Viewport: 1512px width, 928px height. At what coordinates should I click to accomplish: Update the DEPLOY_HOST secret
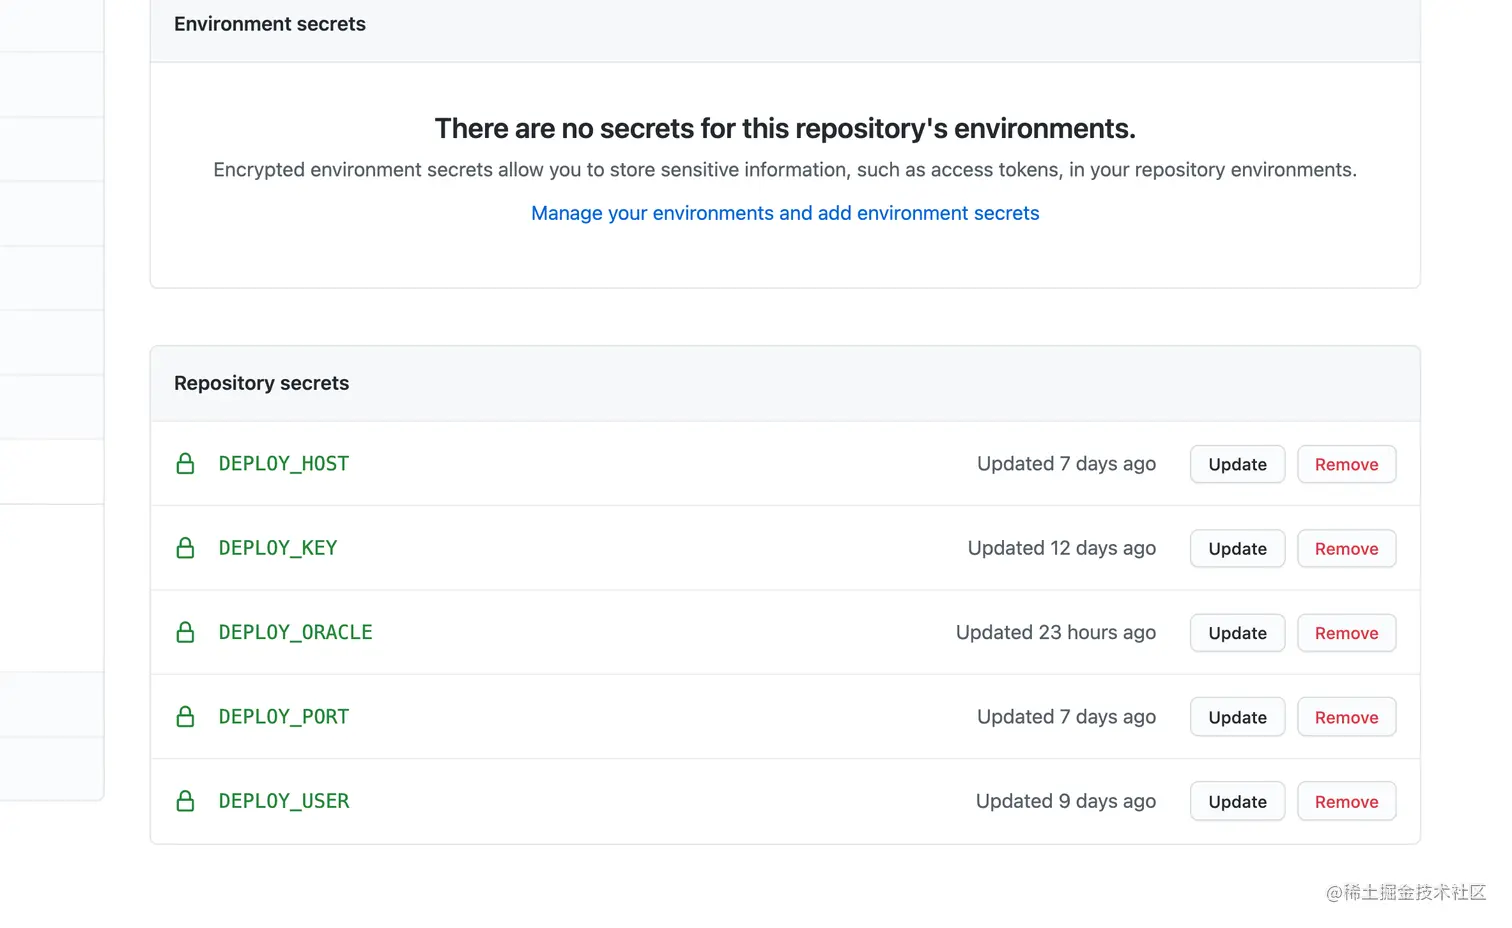1237,464
